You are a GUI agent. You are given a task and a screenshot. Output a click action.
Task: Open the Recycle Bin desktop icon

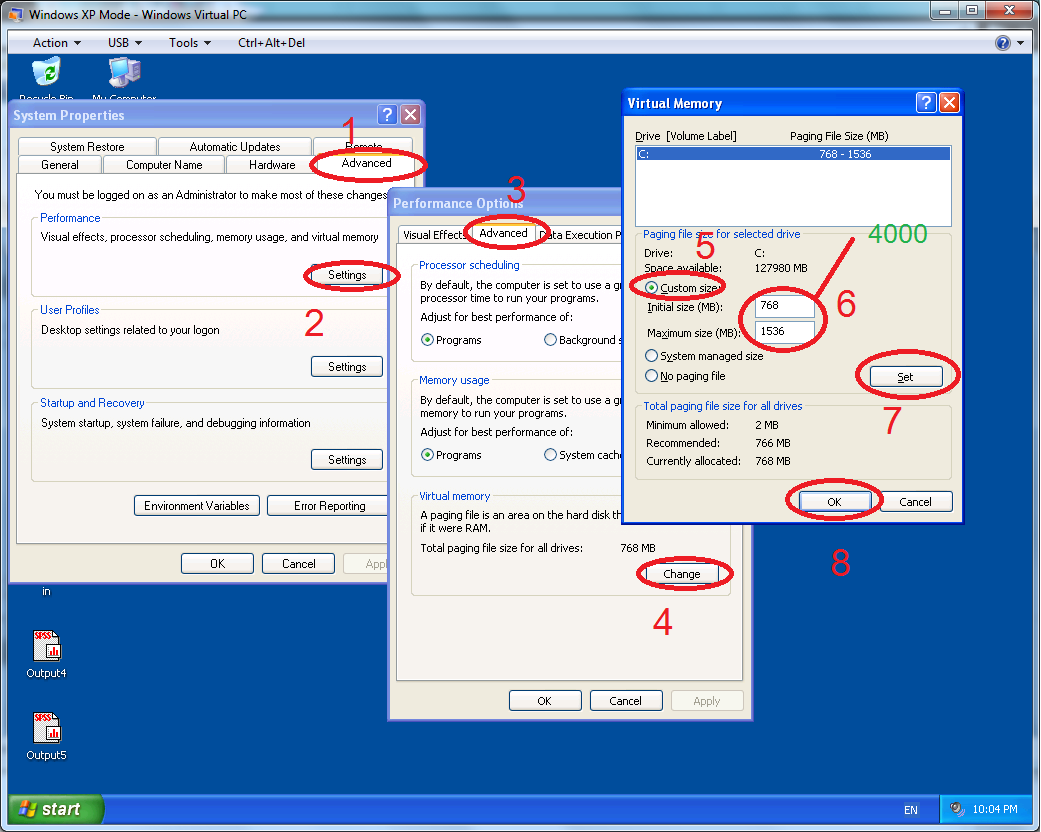pos(46,72)
